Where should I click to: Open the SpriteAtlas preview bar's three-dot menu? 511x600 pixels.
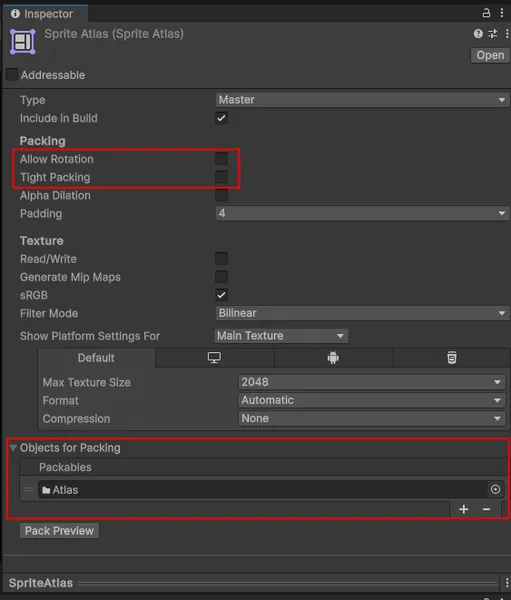click(507, 582)
